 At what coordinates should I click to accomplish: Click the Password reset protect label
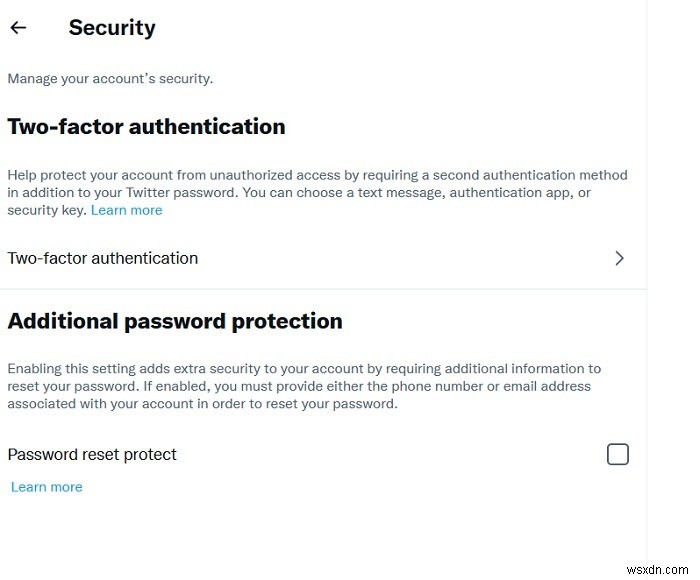point(92,455)
